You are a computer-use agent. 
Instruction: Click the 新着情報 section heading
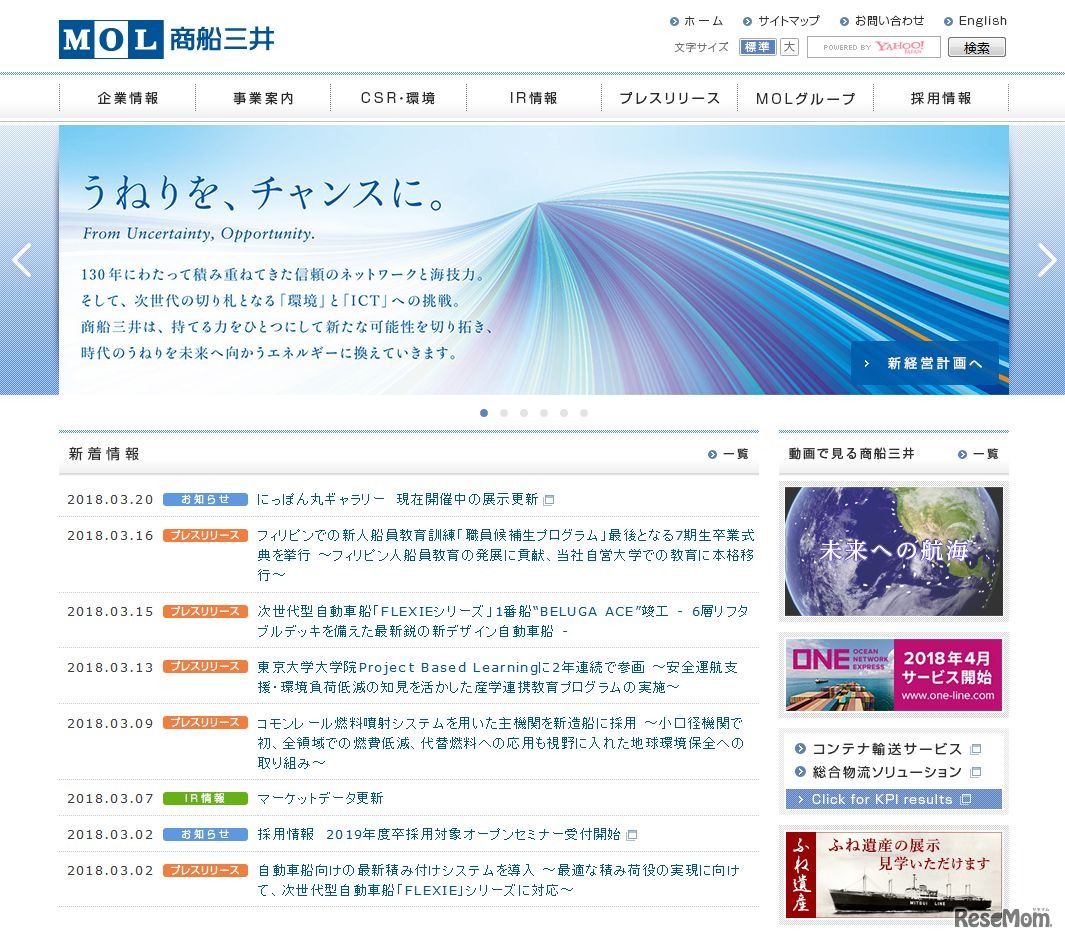pyautogui.click(x=104, y=454)
